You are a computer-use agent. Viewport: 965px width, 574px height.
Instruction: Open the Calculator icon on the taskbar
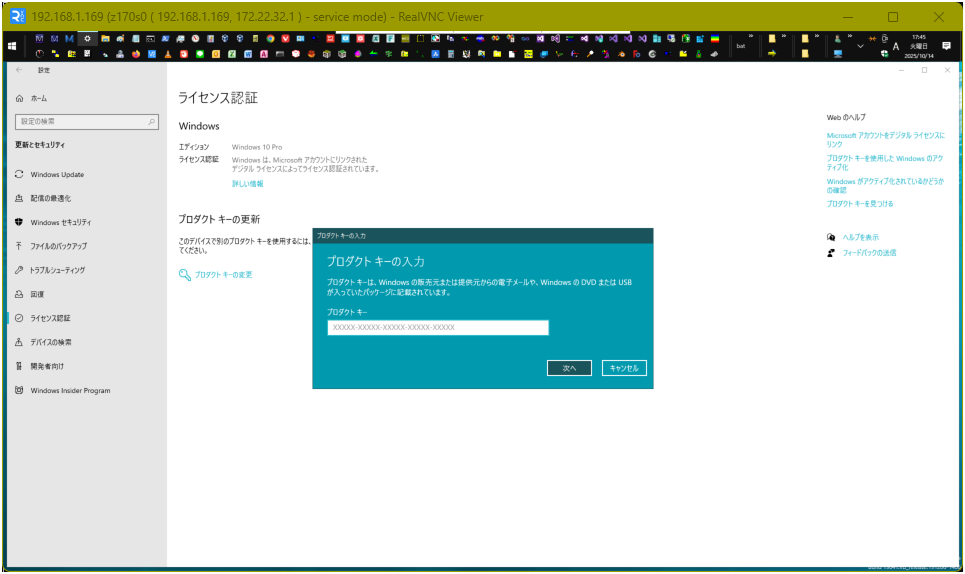pyautogui.click(x=450, y=54)
